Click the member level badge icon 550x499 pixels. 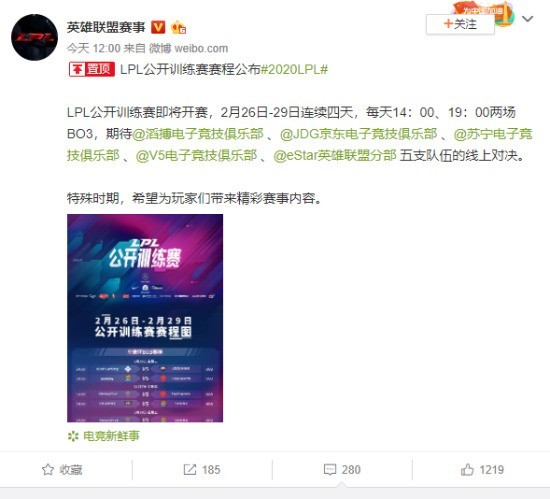coord(178,27)
